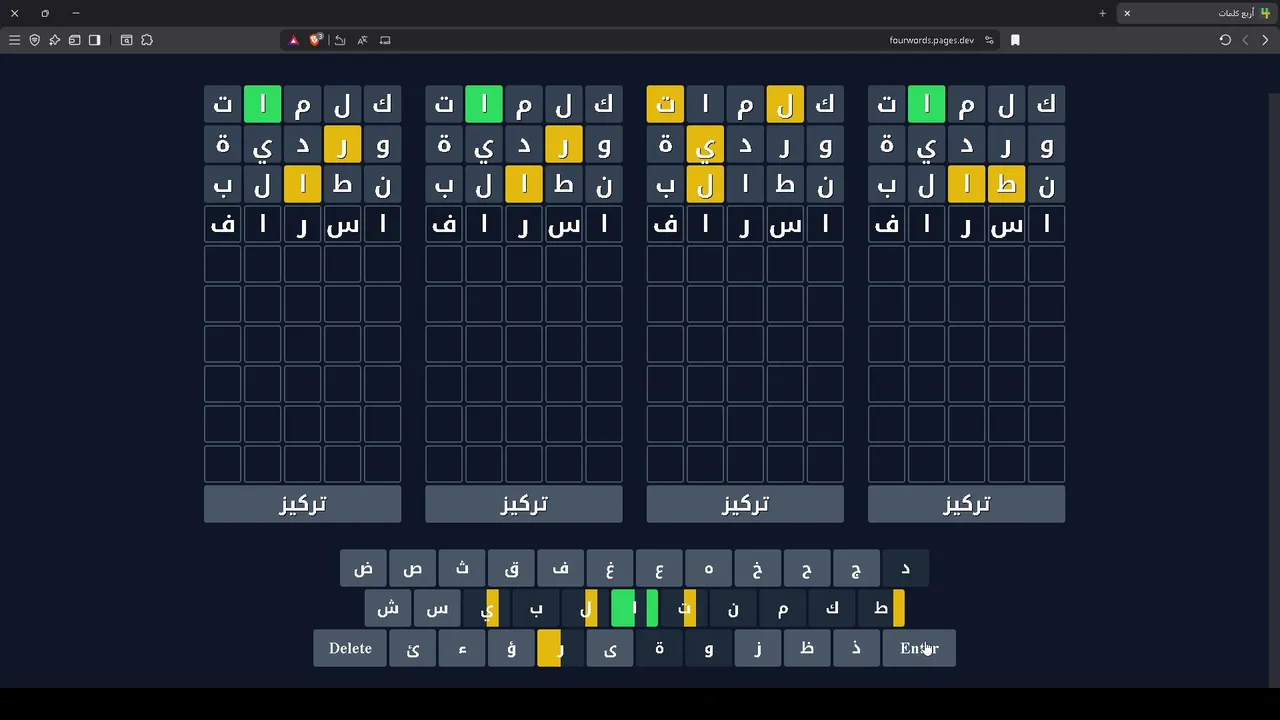The height and width of the screenshot is (720, 1280).
Task: Open the extensions puzzle icon
Action: tap(147, 40)
